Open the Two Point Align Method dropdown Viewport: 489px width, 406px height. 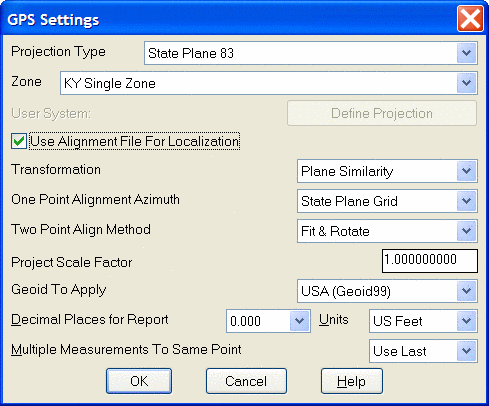(466, 231)
